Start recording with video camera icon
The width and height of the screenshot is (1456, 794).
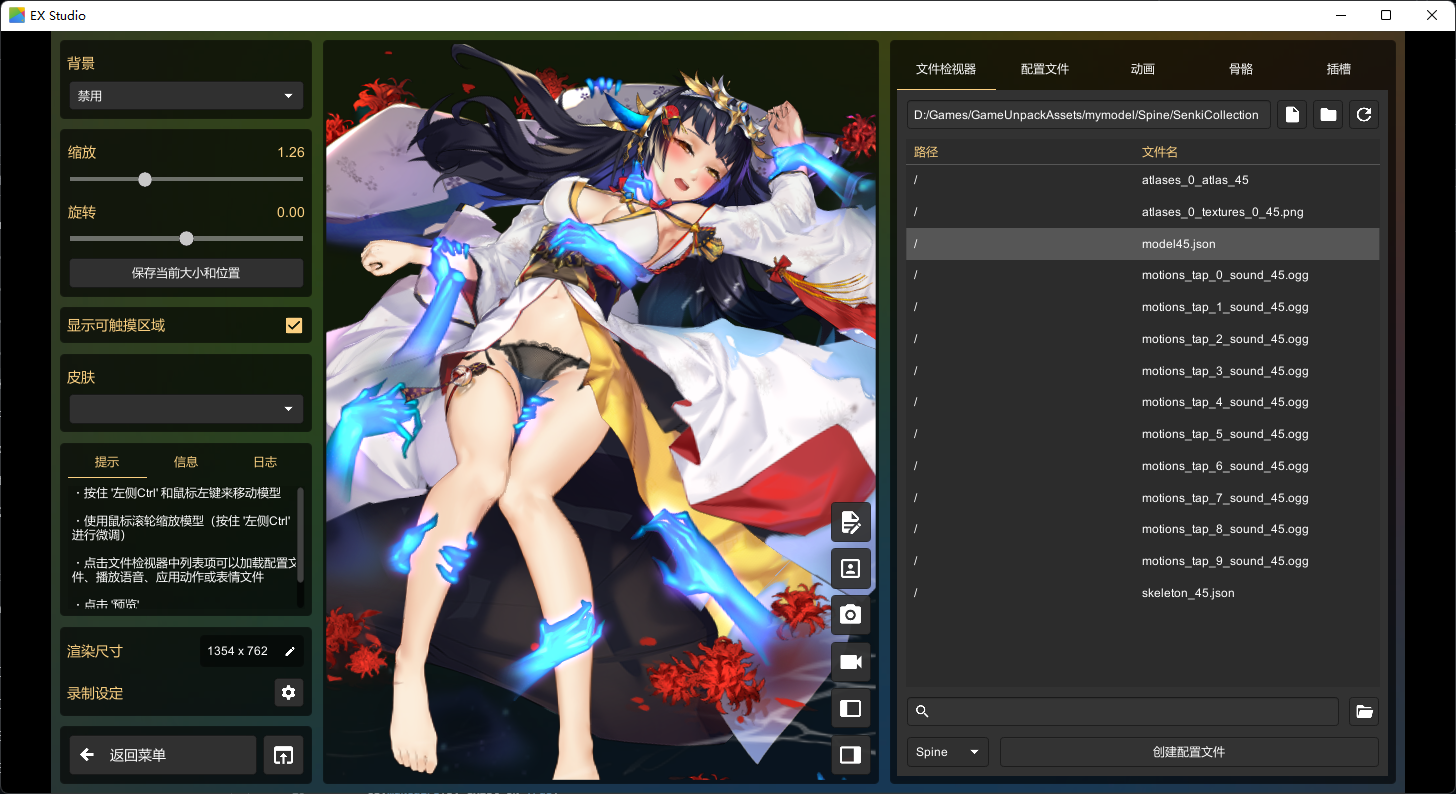coord(851,662)
